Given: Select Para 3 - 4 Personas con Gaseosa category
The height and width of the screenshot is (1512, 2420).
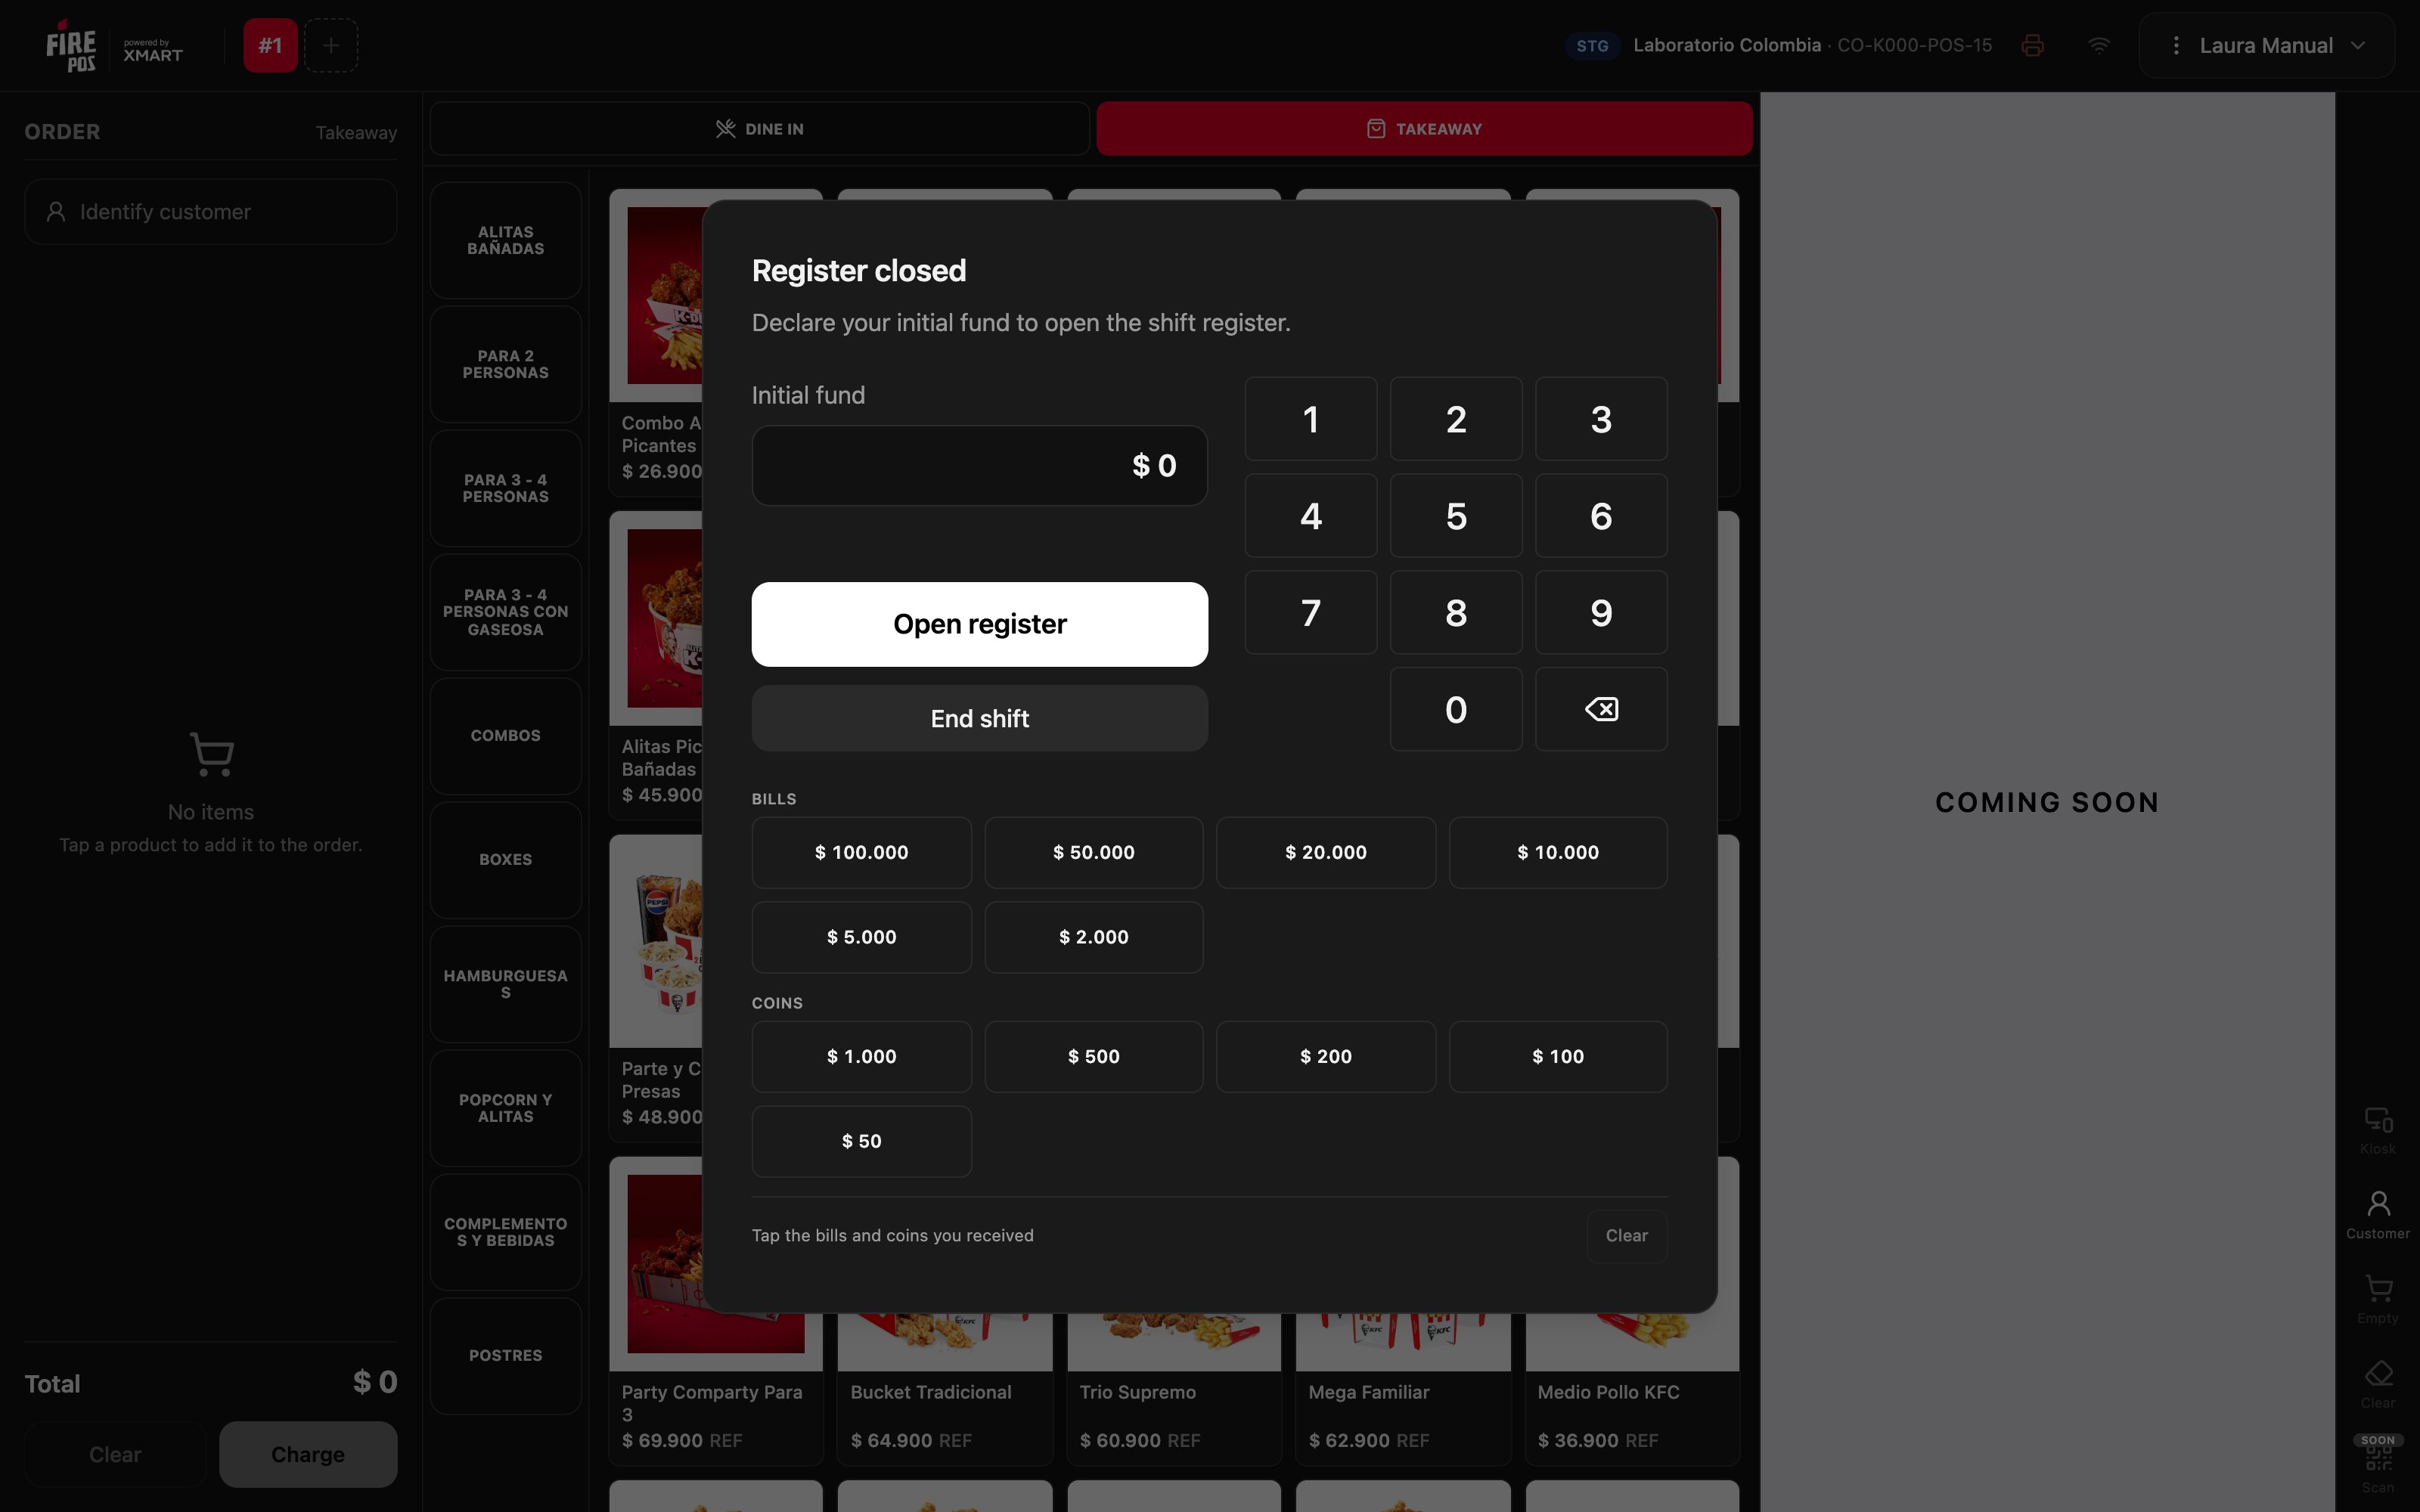Looking at the screenshot, I should point(506,612).
